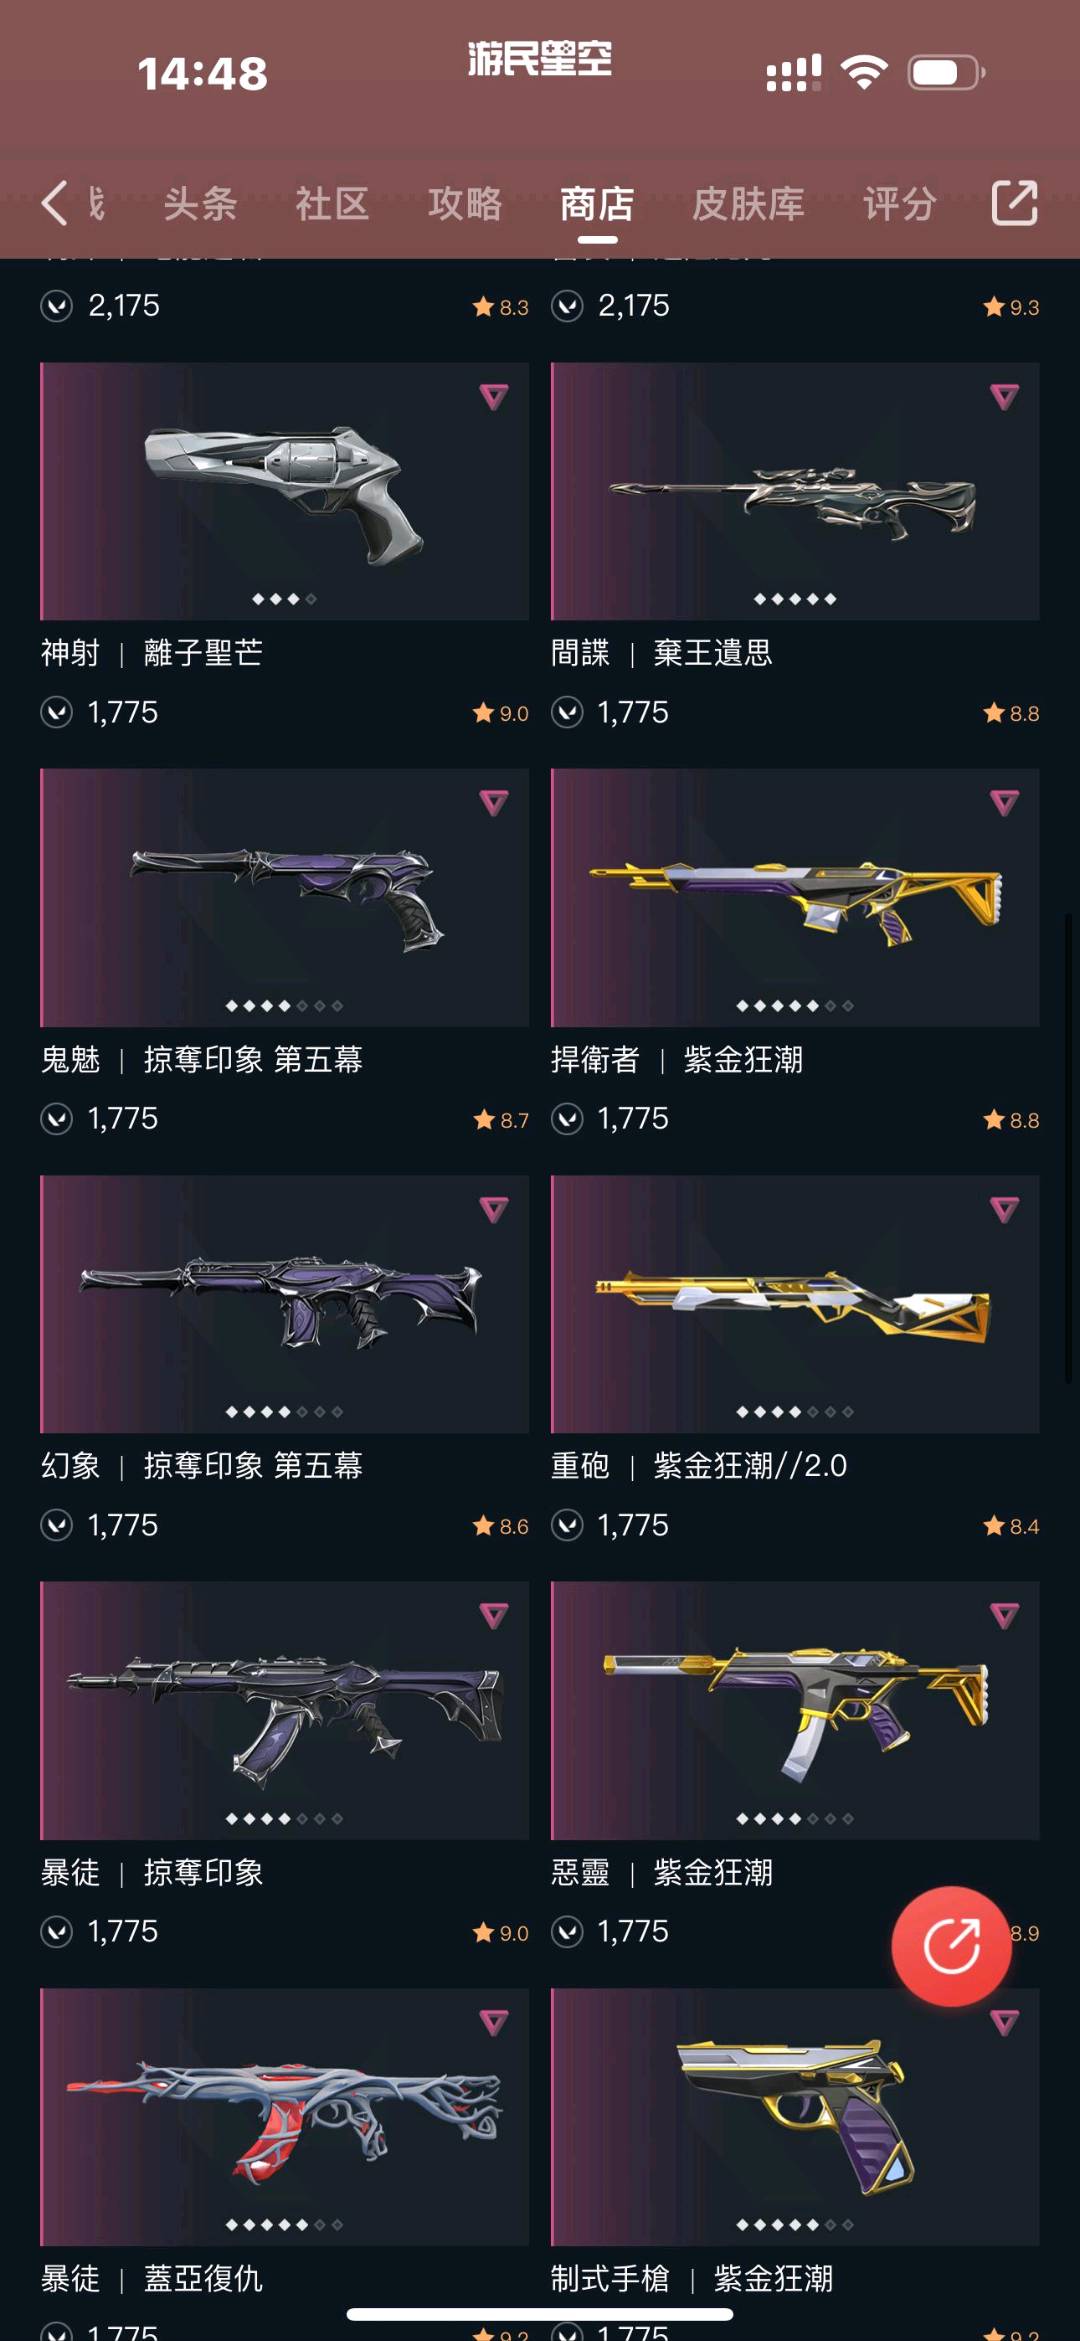
Task: Tap the red floating share button
Action: pos(951,1946)
